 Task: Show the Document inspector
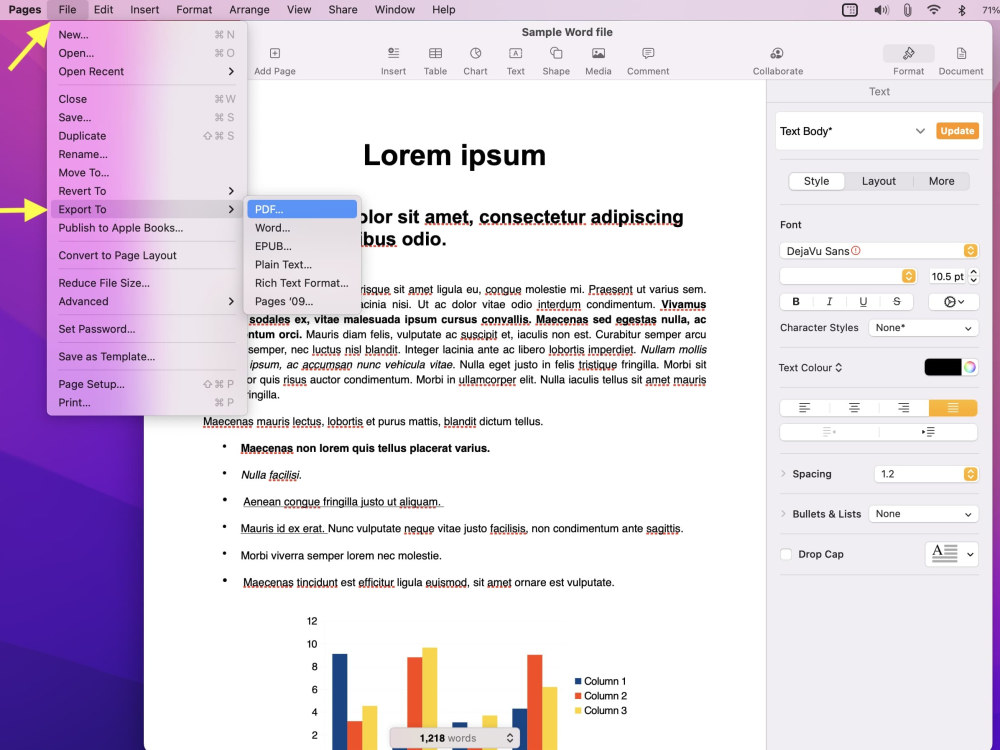961,54
